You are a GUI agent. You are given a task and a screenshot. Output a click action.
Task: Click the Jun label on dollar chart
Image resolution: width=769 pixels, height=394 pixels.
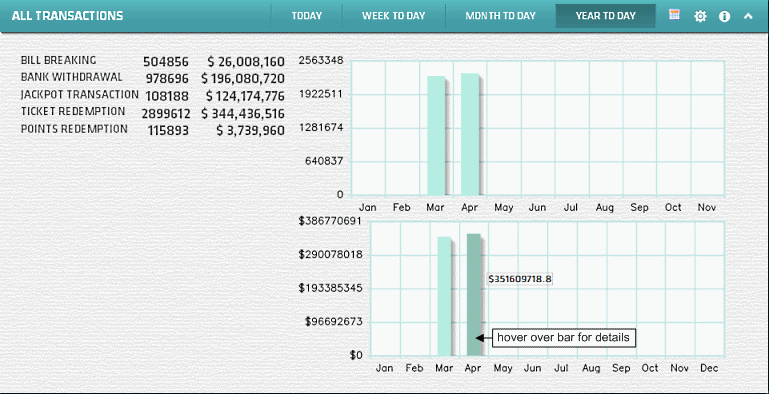532,368
